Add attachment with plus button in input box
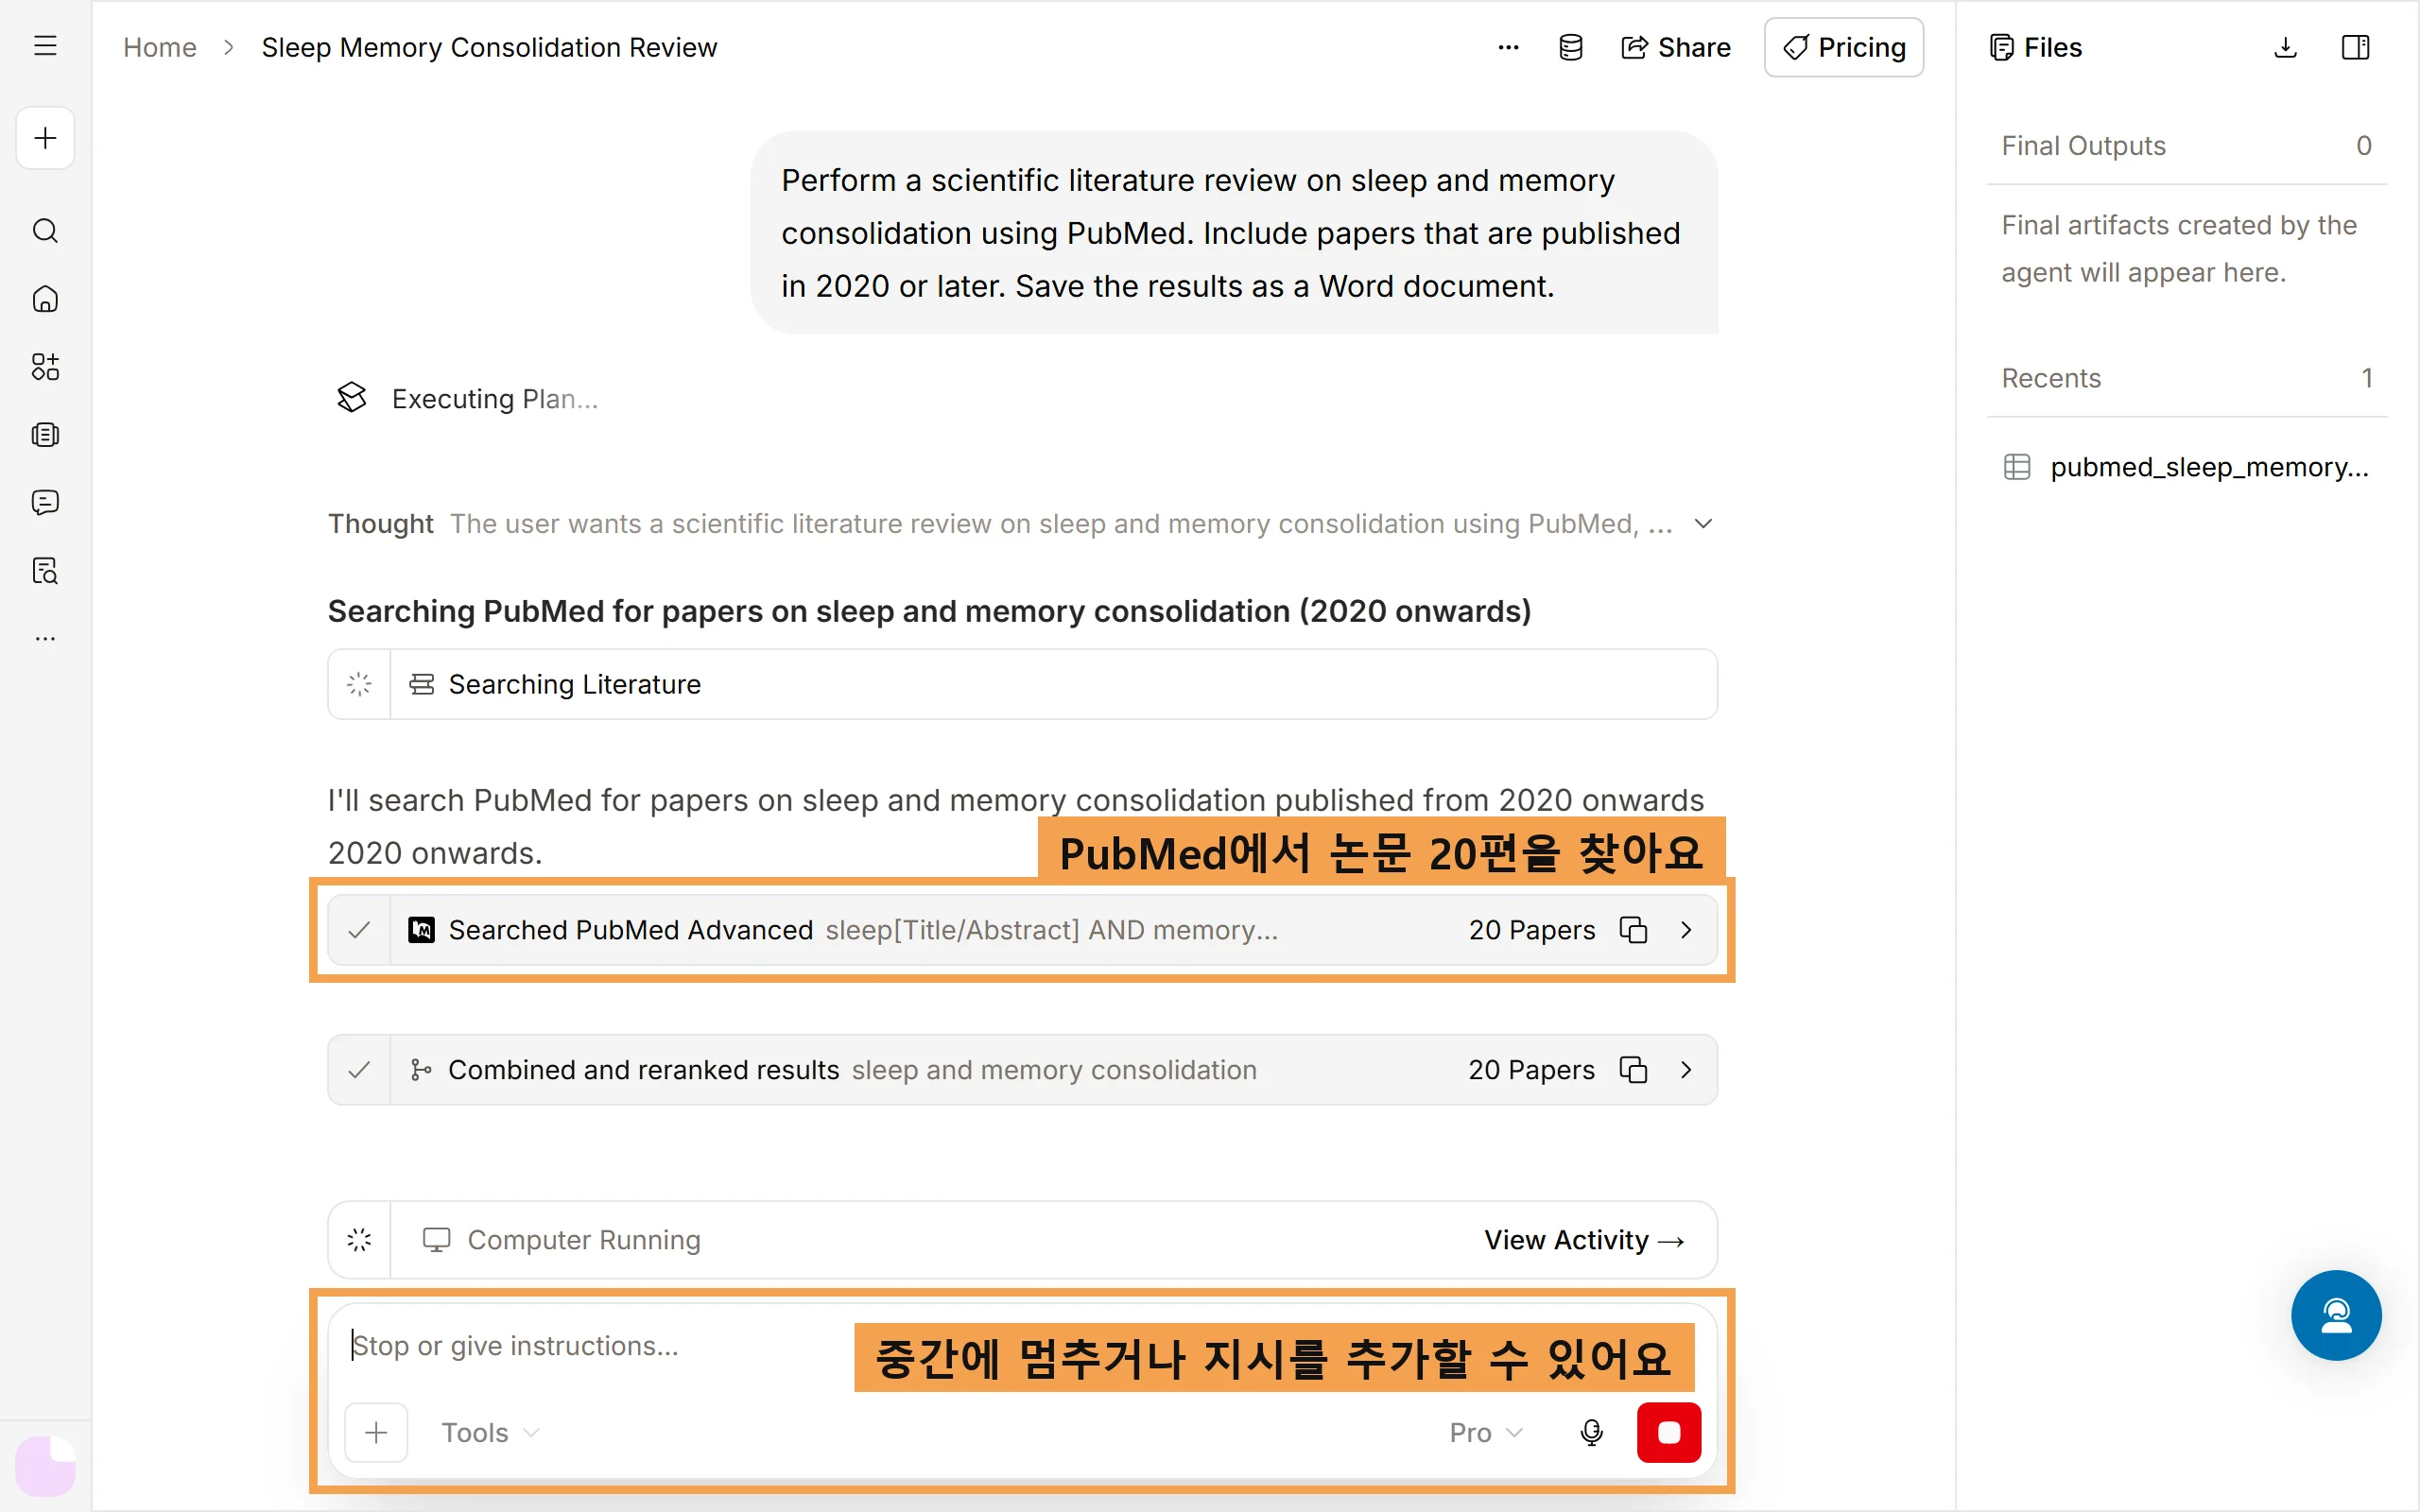The image size is (2420, 1512). (376, 1432)
